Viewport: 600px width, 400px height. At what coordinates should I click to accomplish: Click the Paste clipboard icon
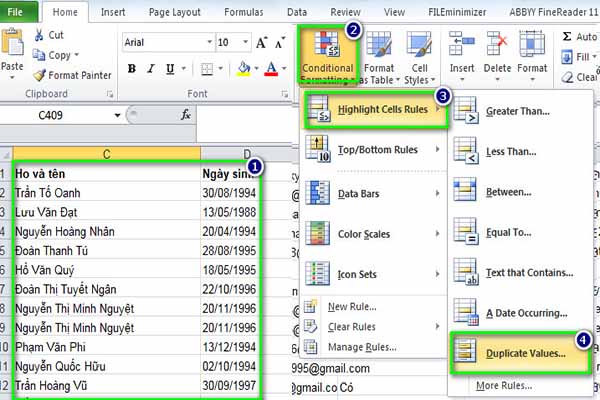(x=13, y=41)
